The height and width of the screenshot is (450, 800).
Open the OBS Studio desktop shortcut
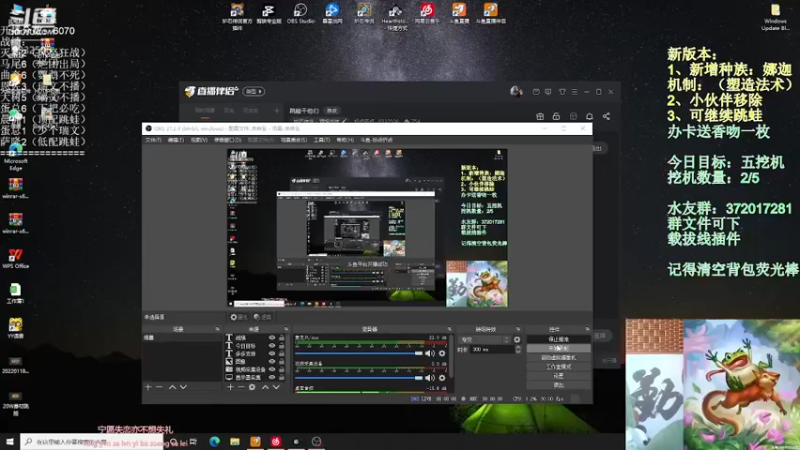click(x=301, y=13)
